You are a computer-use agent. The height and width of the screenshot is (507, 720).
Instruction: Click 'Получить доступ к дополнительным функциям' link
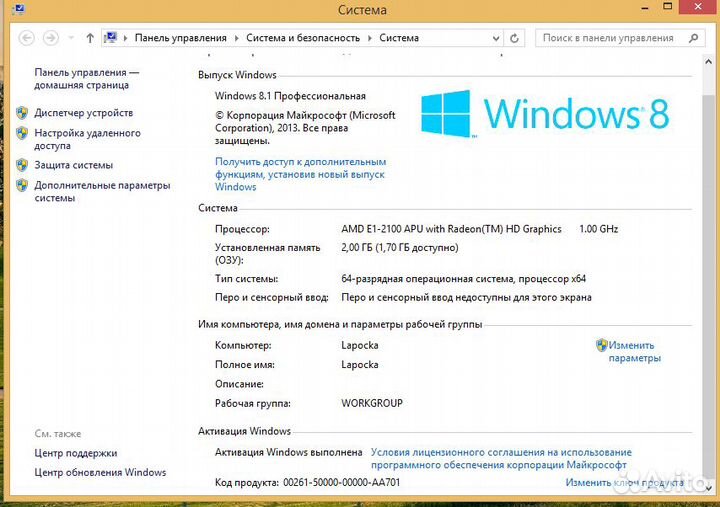(x=300, y=174)
